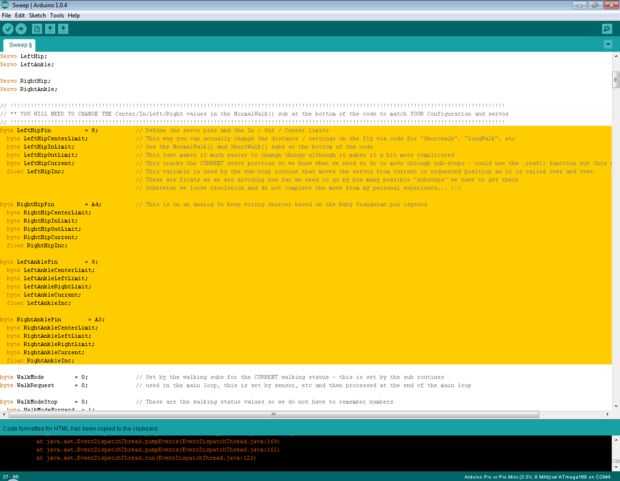Click the 'LeftAnkleLeftLimit;' code line
The height and width of the screenshot is (481, 620).
(x=47, y=278)
